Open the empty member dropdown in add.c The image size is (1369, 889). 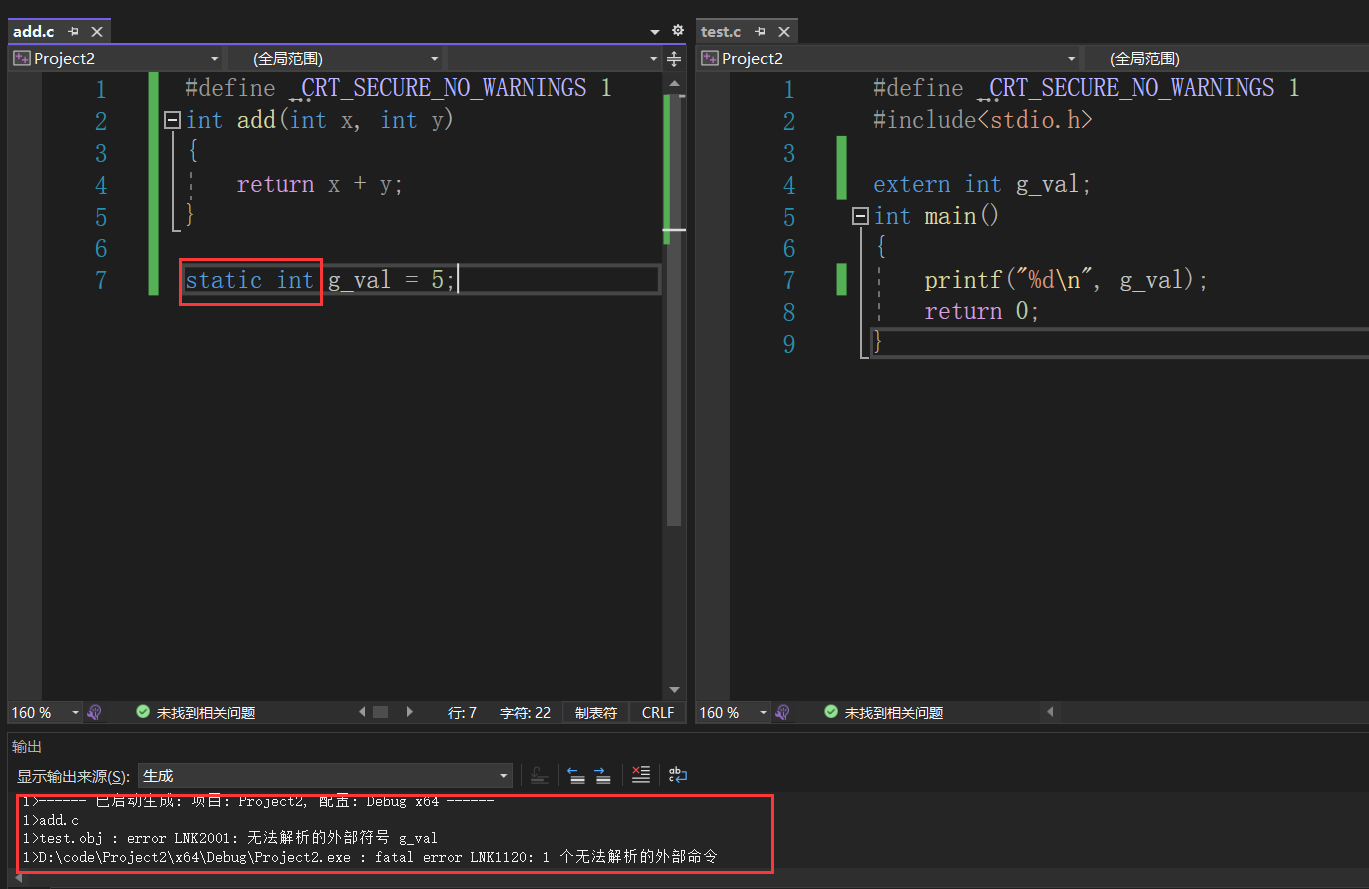tap(553, 59)
